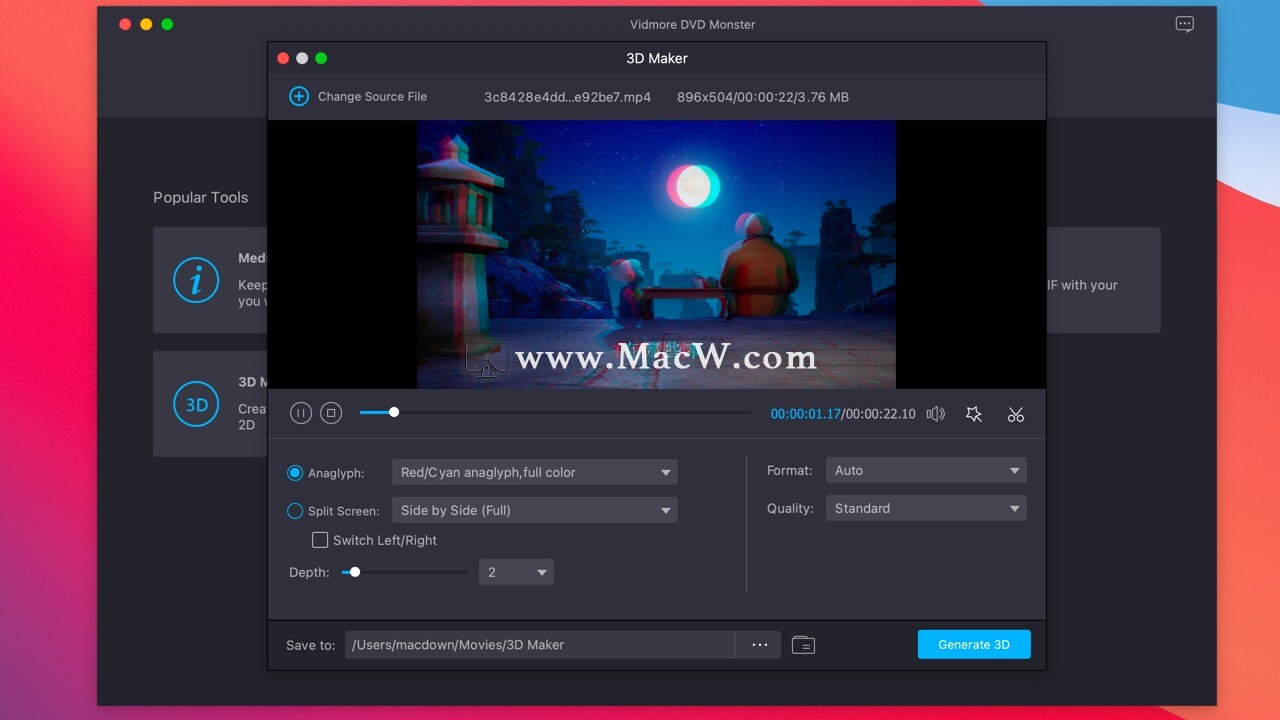The width and height of the screenshot is (1280, 720).
Task: Click the file name 3c8428e4dd..e92be7.mp4
Action: point(567,97)
